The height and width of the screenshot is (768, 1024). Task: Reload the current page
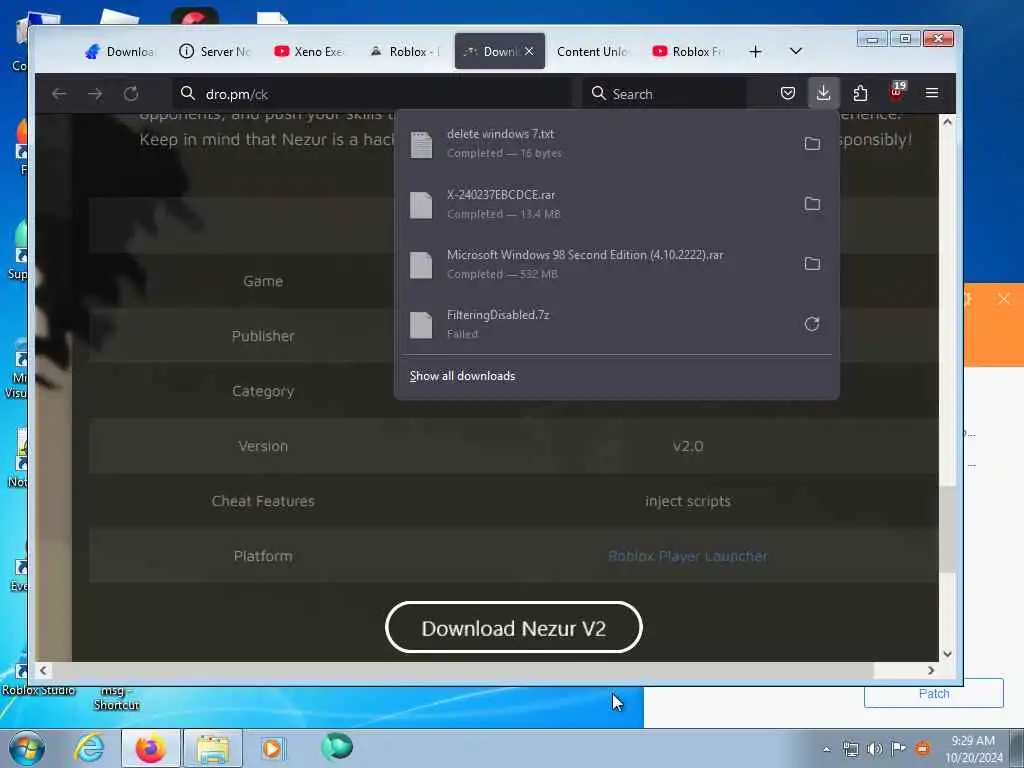131,94
